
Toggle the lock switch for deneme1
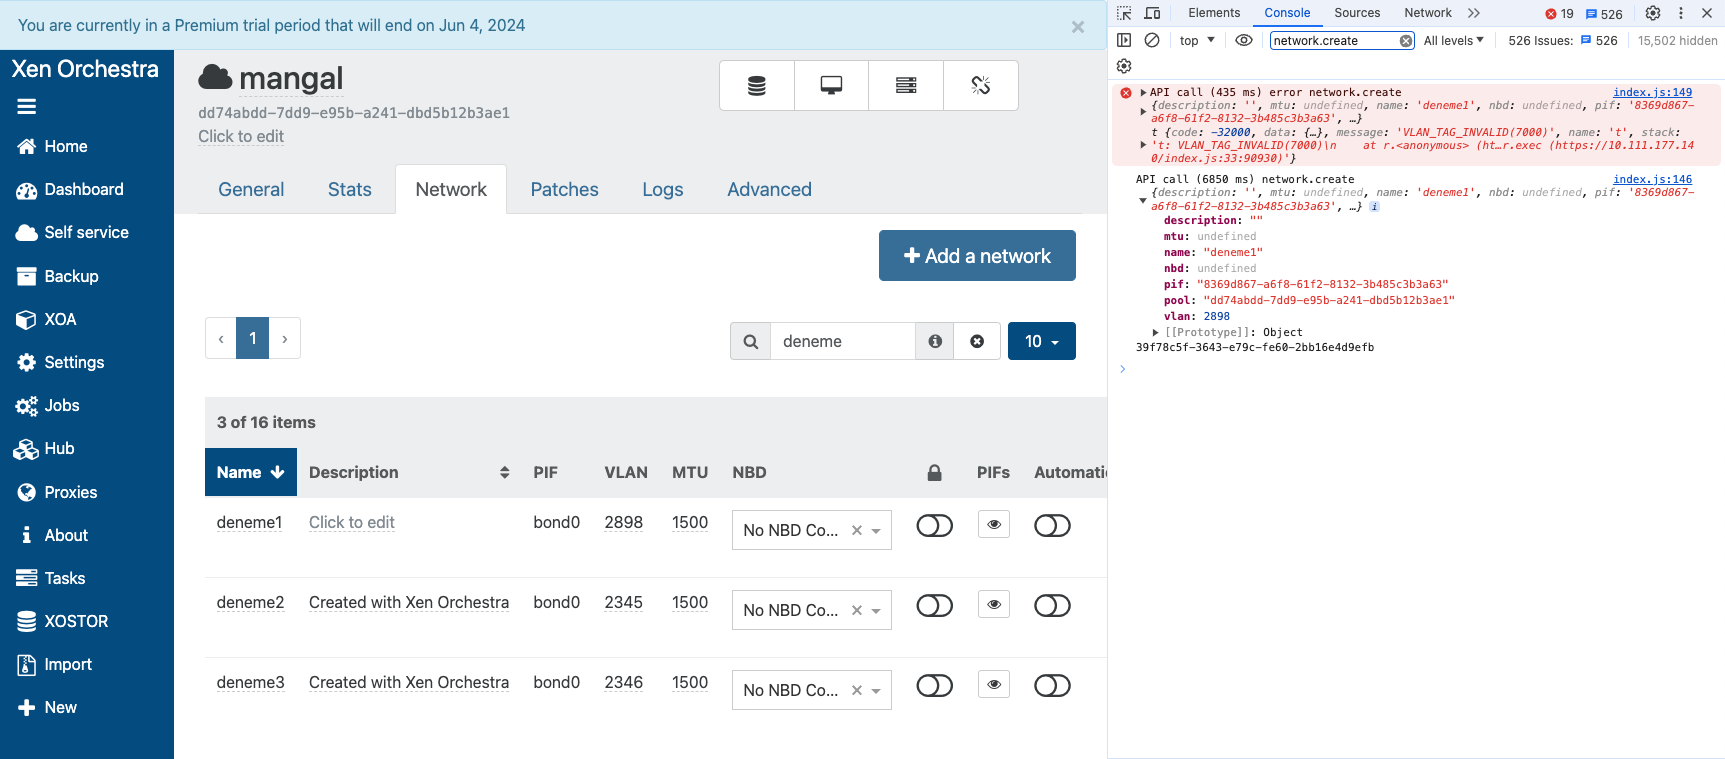934,525
